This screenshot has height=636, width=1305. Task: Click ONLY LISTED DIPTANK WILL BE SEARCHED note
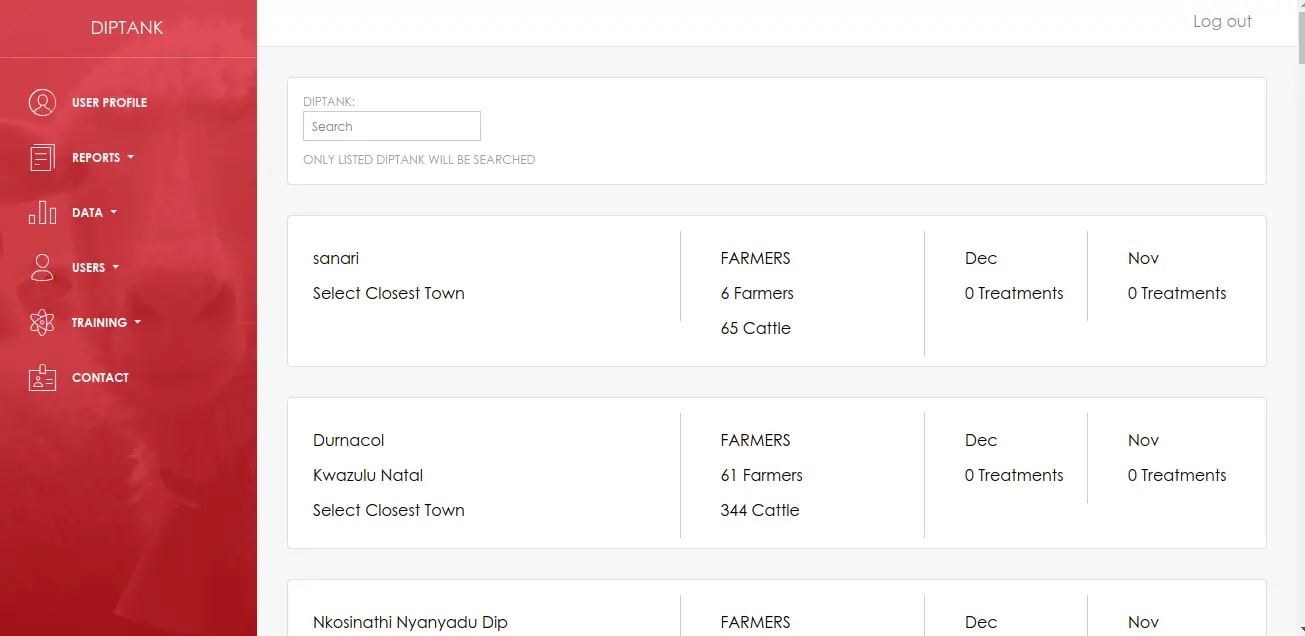(x=419, y=159)
